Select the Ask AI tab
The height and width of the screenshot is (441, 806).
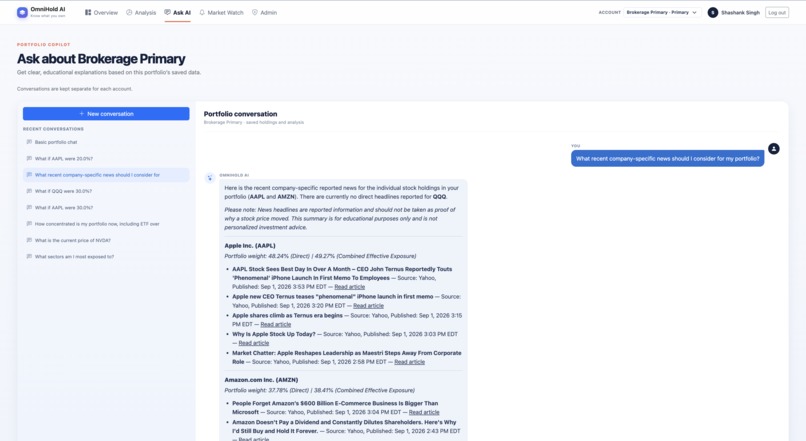point(177,12)
